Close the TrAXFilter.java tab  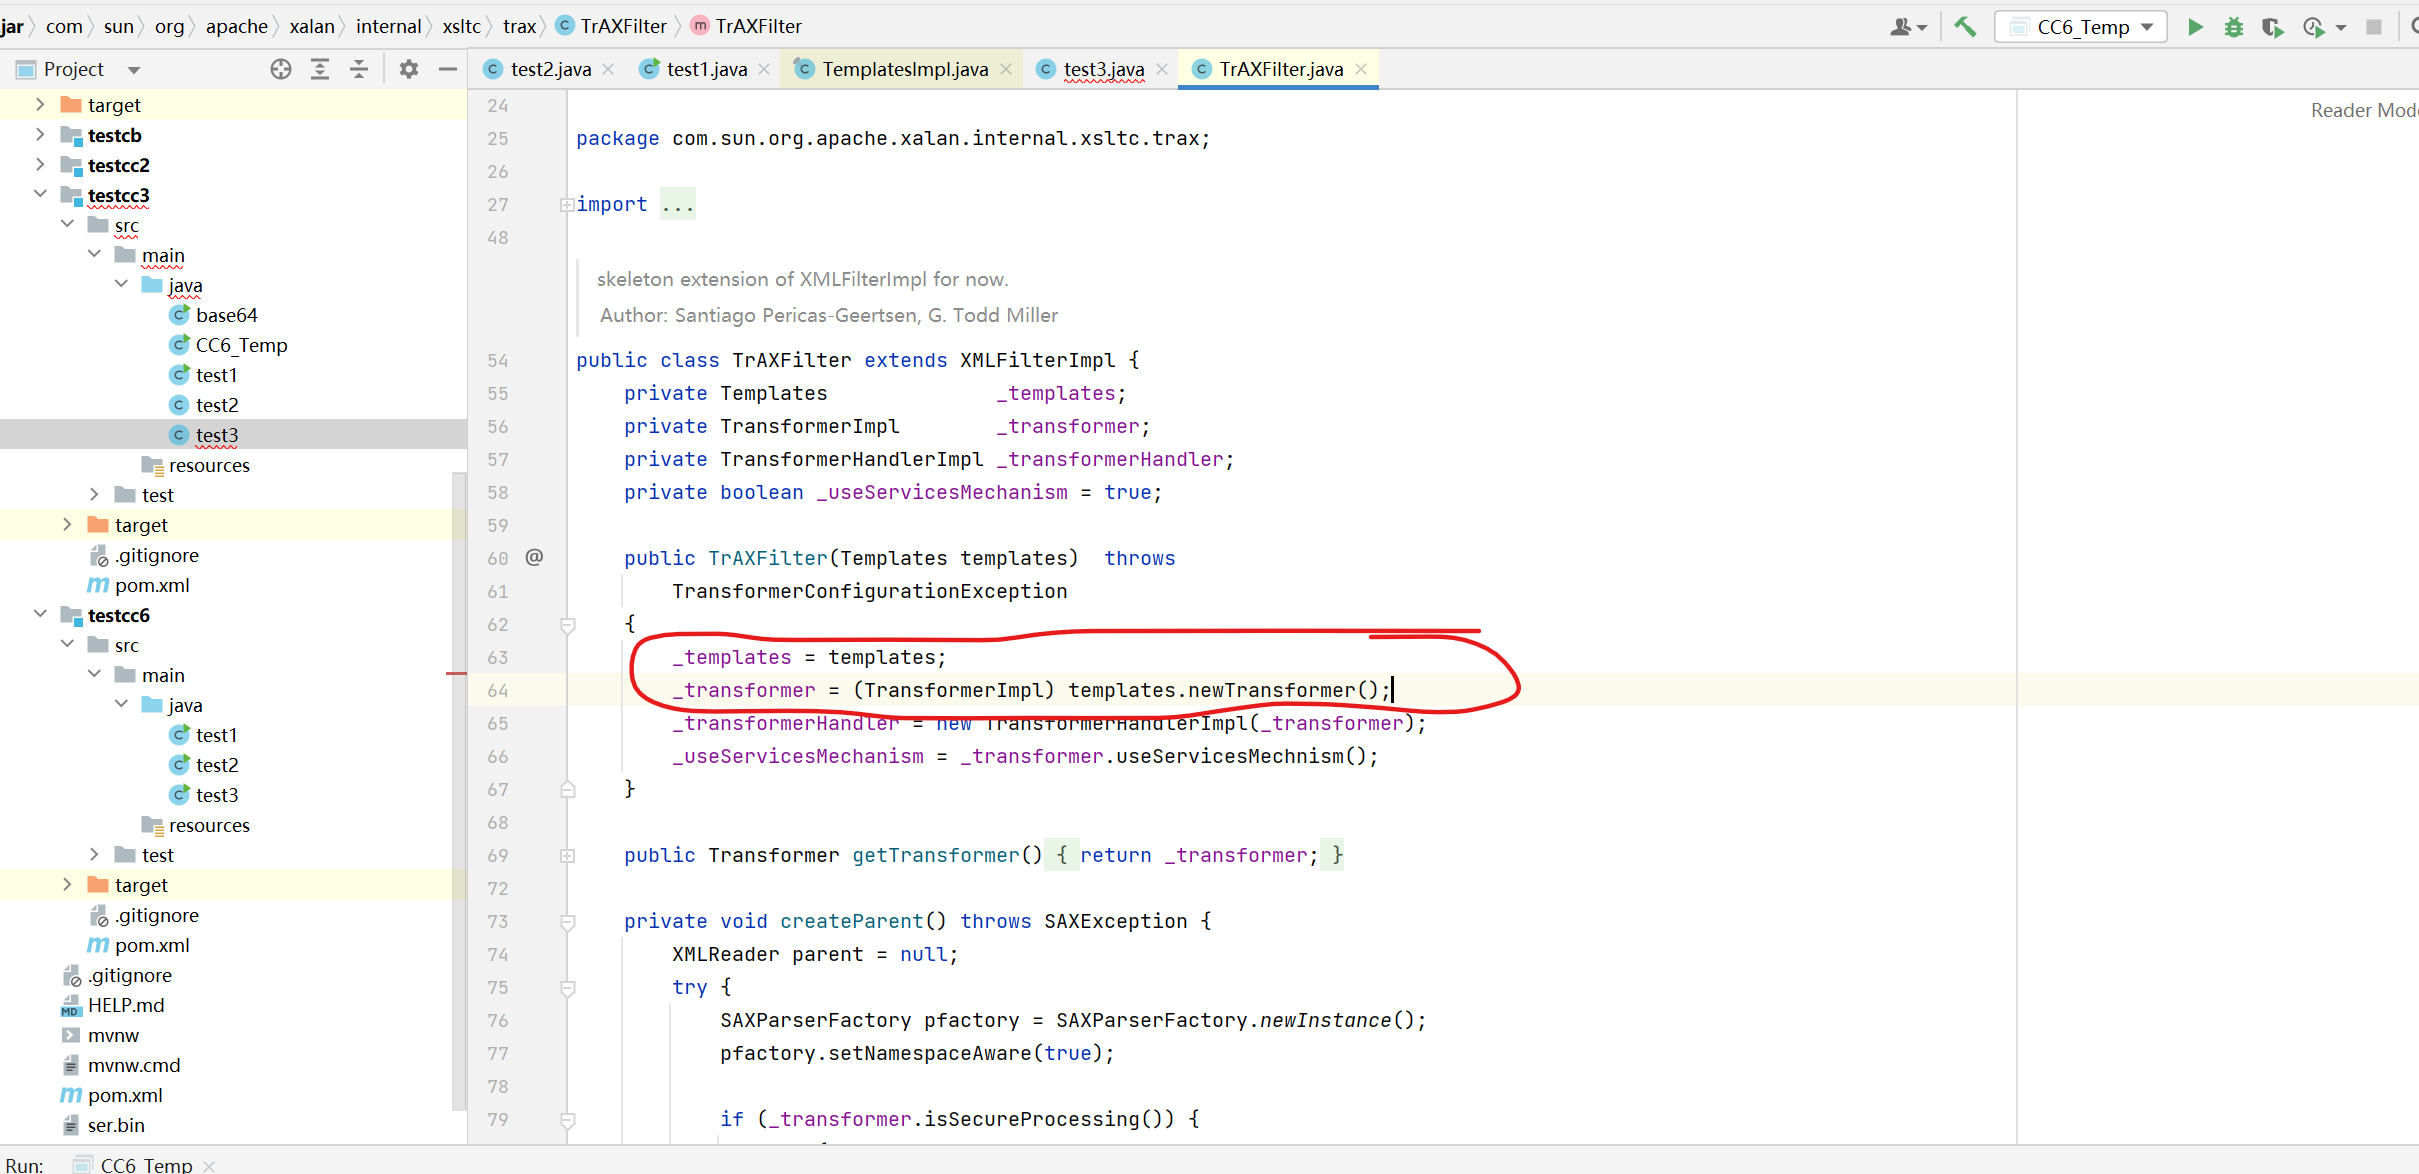click(x=1361, y=69)
